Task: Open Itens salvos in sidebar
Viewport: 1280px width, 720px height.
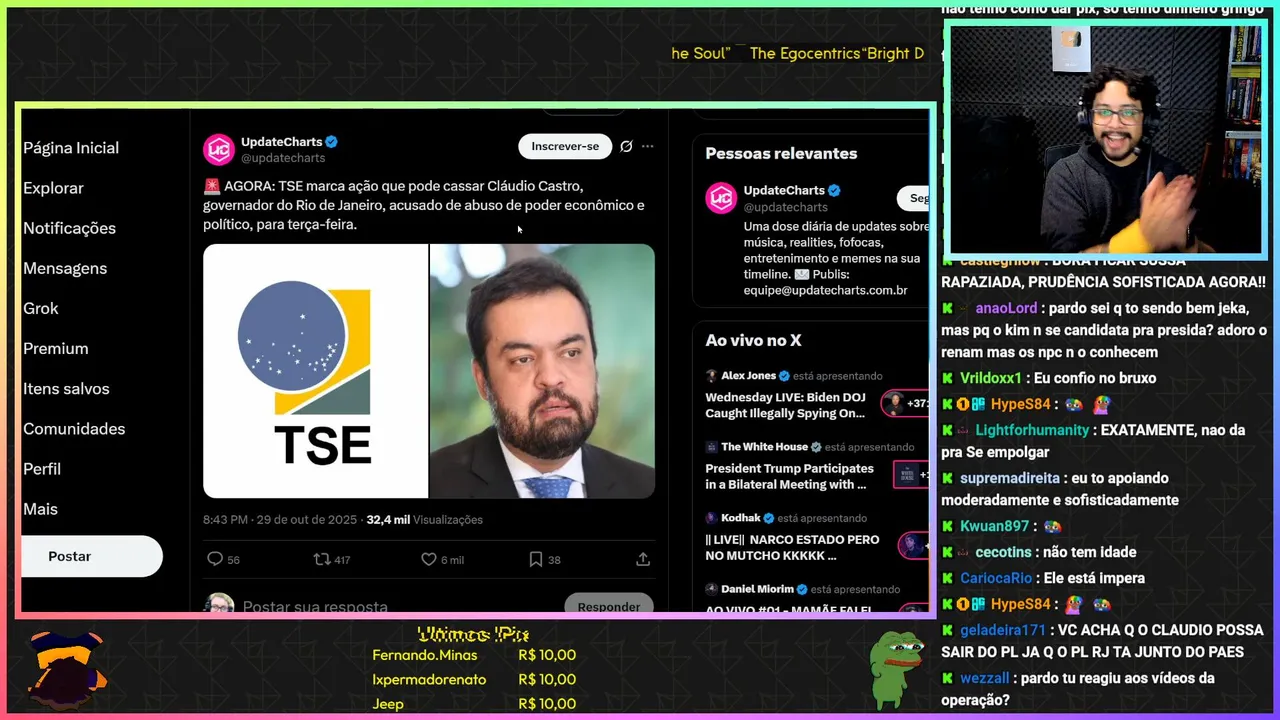Action: point(66,388)
